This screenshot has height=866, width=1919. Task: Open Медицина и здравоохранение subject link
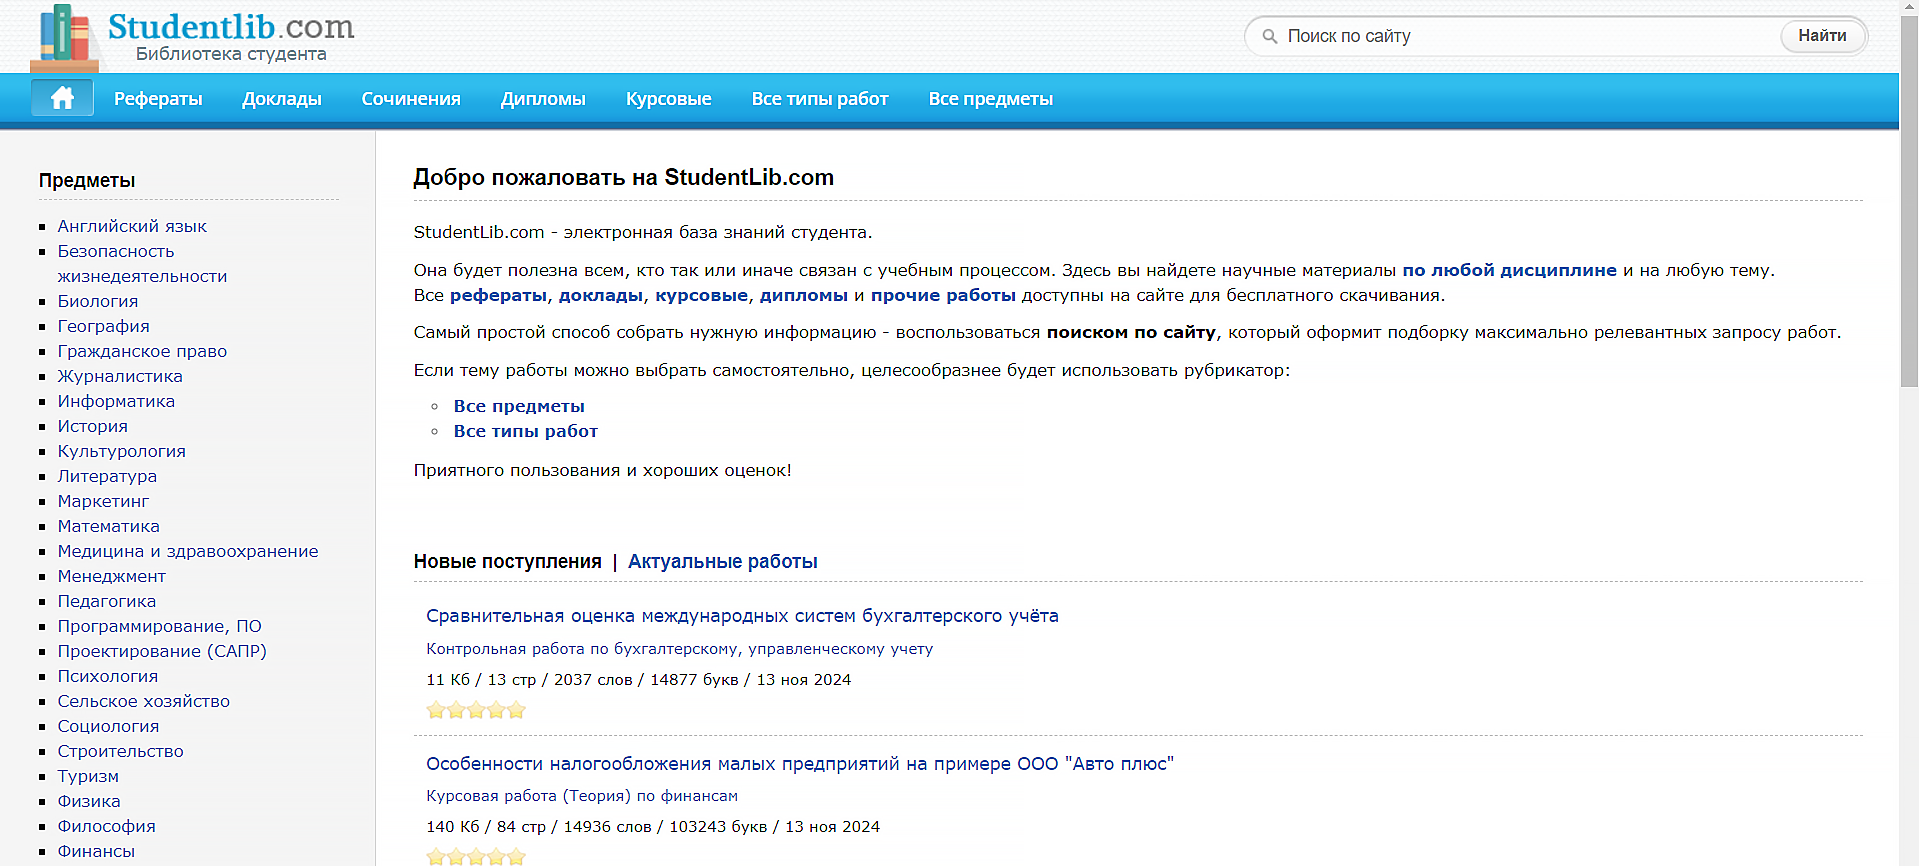[x=188, y=551]
